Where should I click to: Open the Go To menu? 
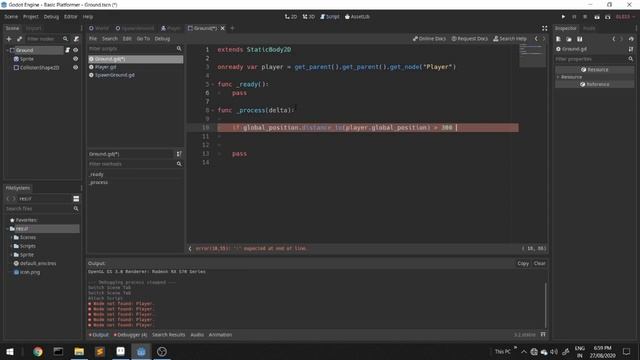pos(143,39)
